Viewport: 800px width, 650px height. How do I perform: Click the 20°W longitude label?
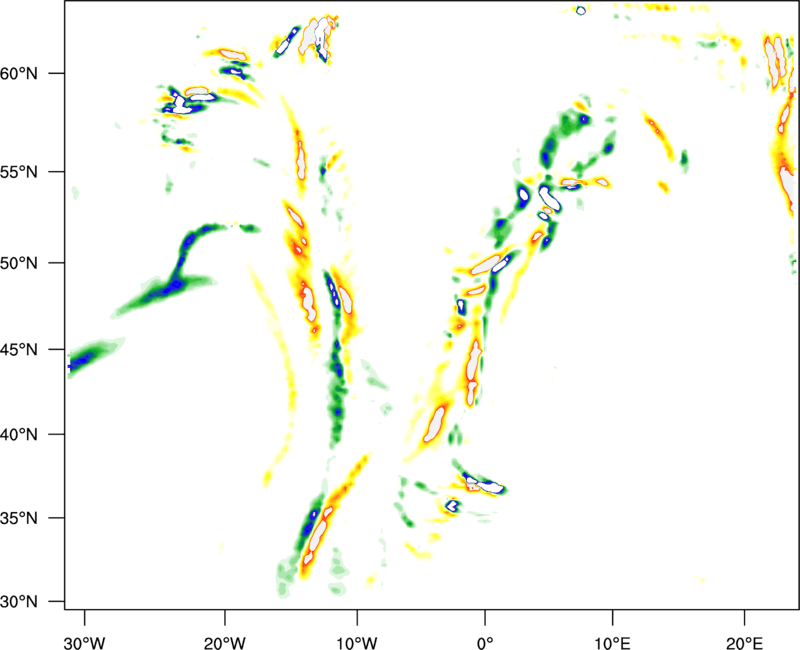tap(225, 643)
